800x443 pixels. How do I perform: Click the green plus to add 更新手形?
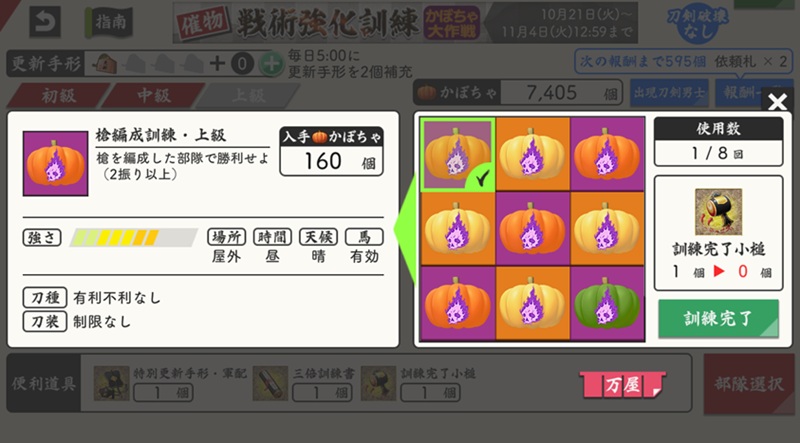(x=271, y=64)
